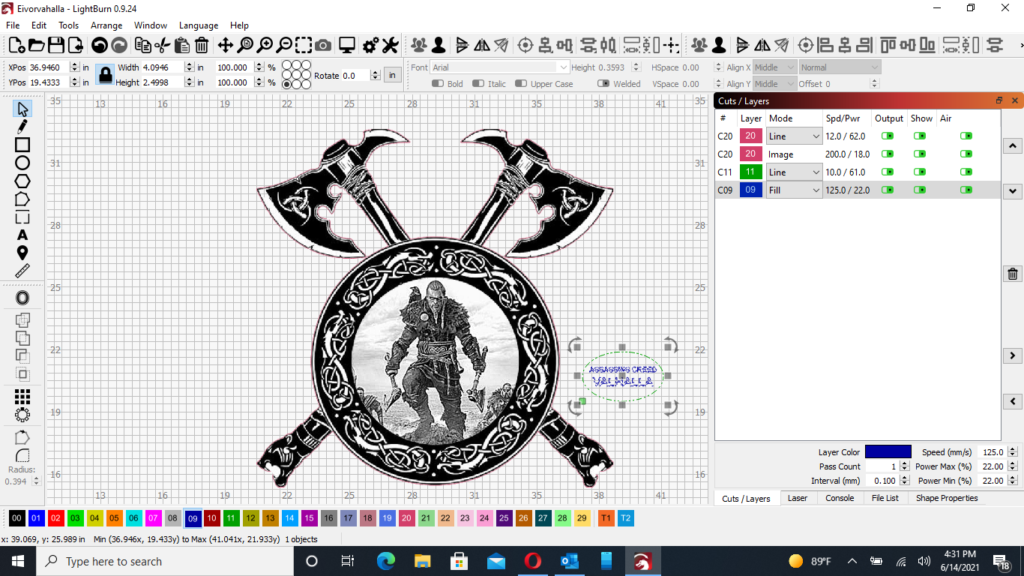1024x576 pixels.
Task: Delete the selected layer with the panel trash icon
Action: (1013, 274)
